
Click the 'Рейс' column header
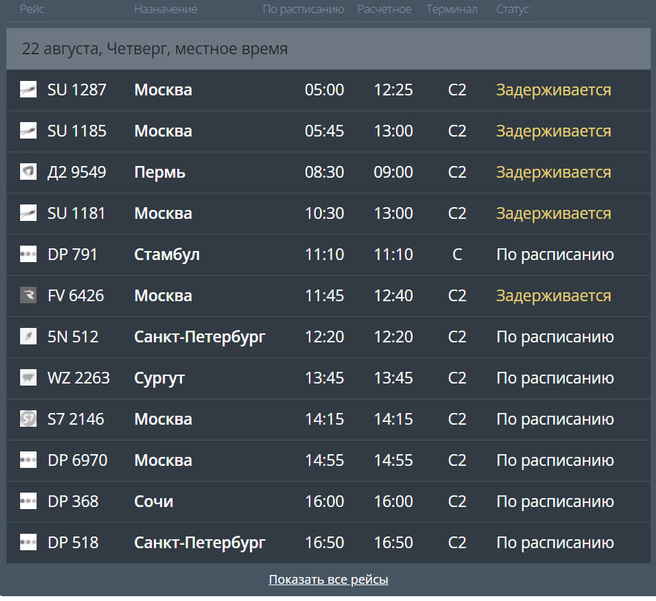click(x=33, y=9)
